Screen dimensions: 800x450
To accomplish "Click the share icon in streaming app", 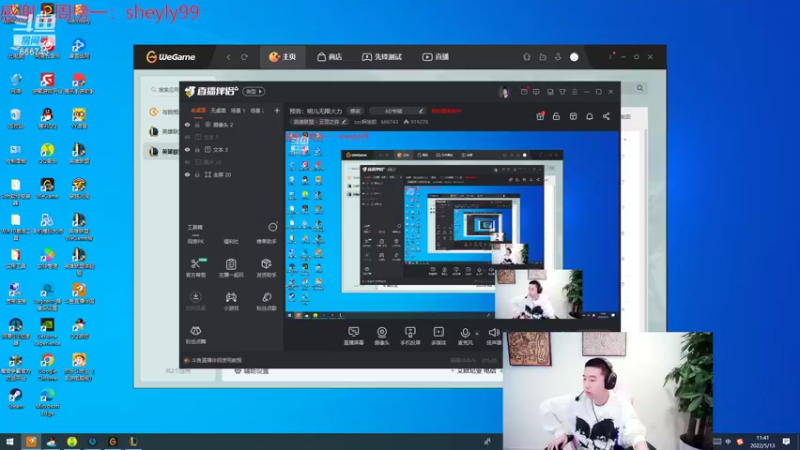I will click(x=606, y=116).
